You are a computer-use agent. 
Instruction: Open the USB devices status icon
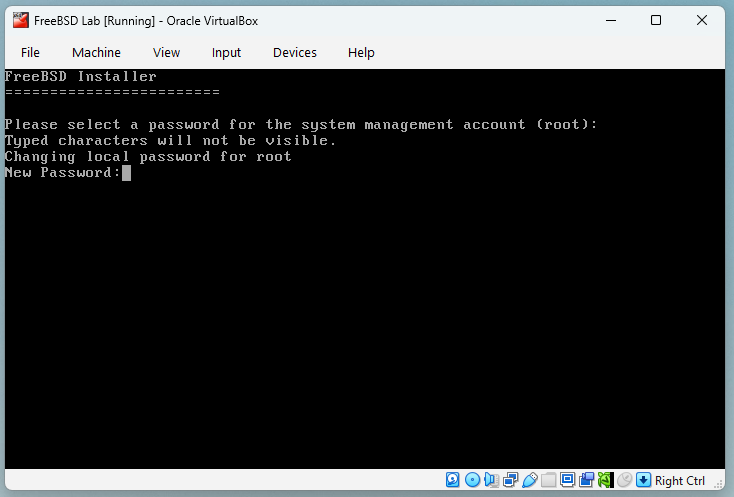click(x=530, y=480)
